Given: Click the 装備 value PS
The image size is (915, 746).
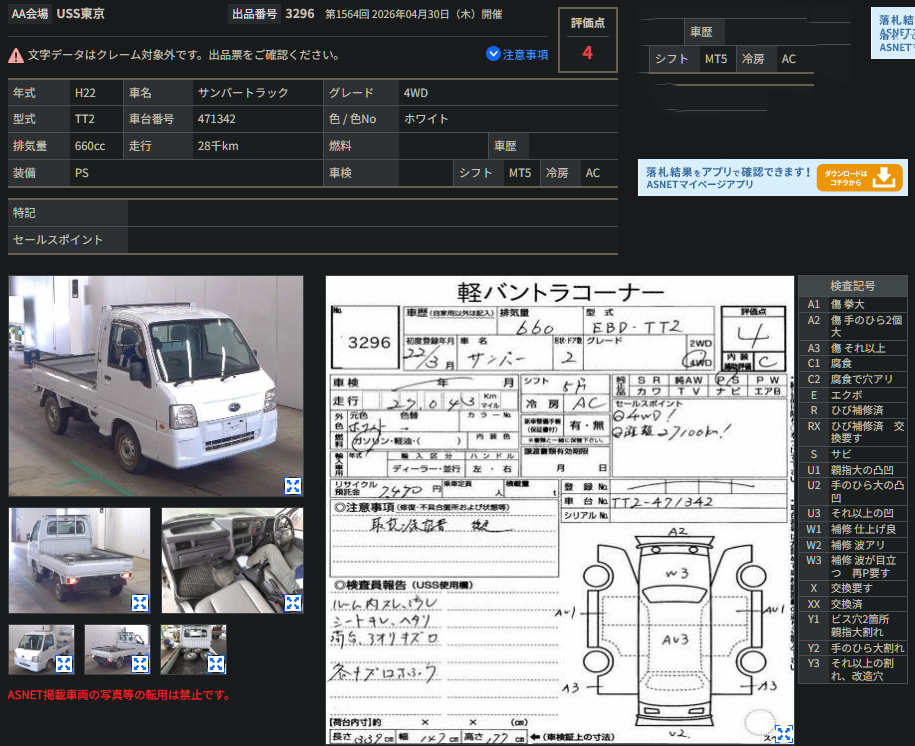Looking at the screenshot, I should coord(82,173).
